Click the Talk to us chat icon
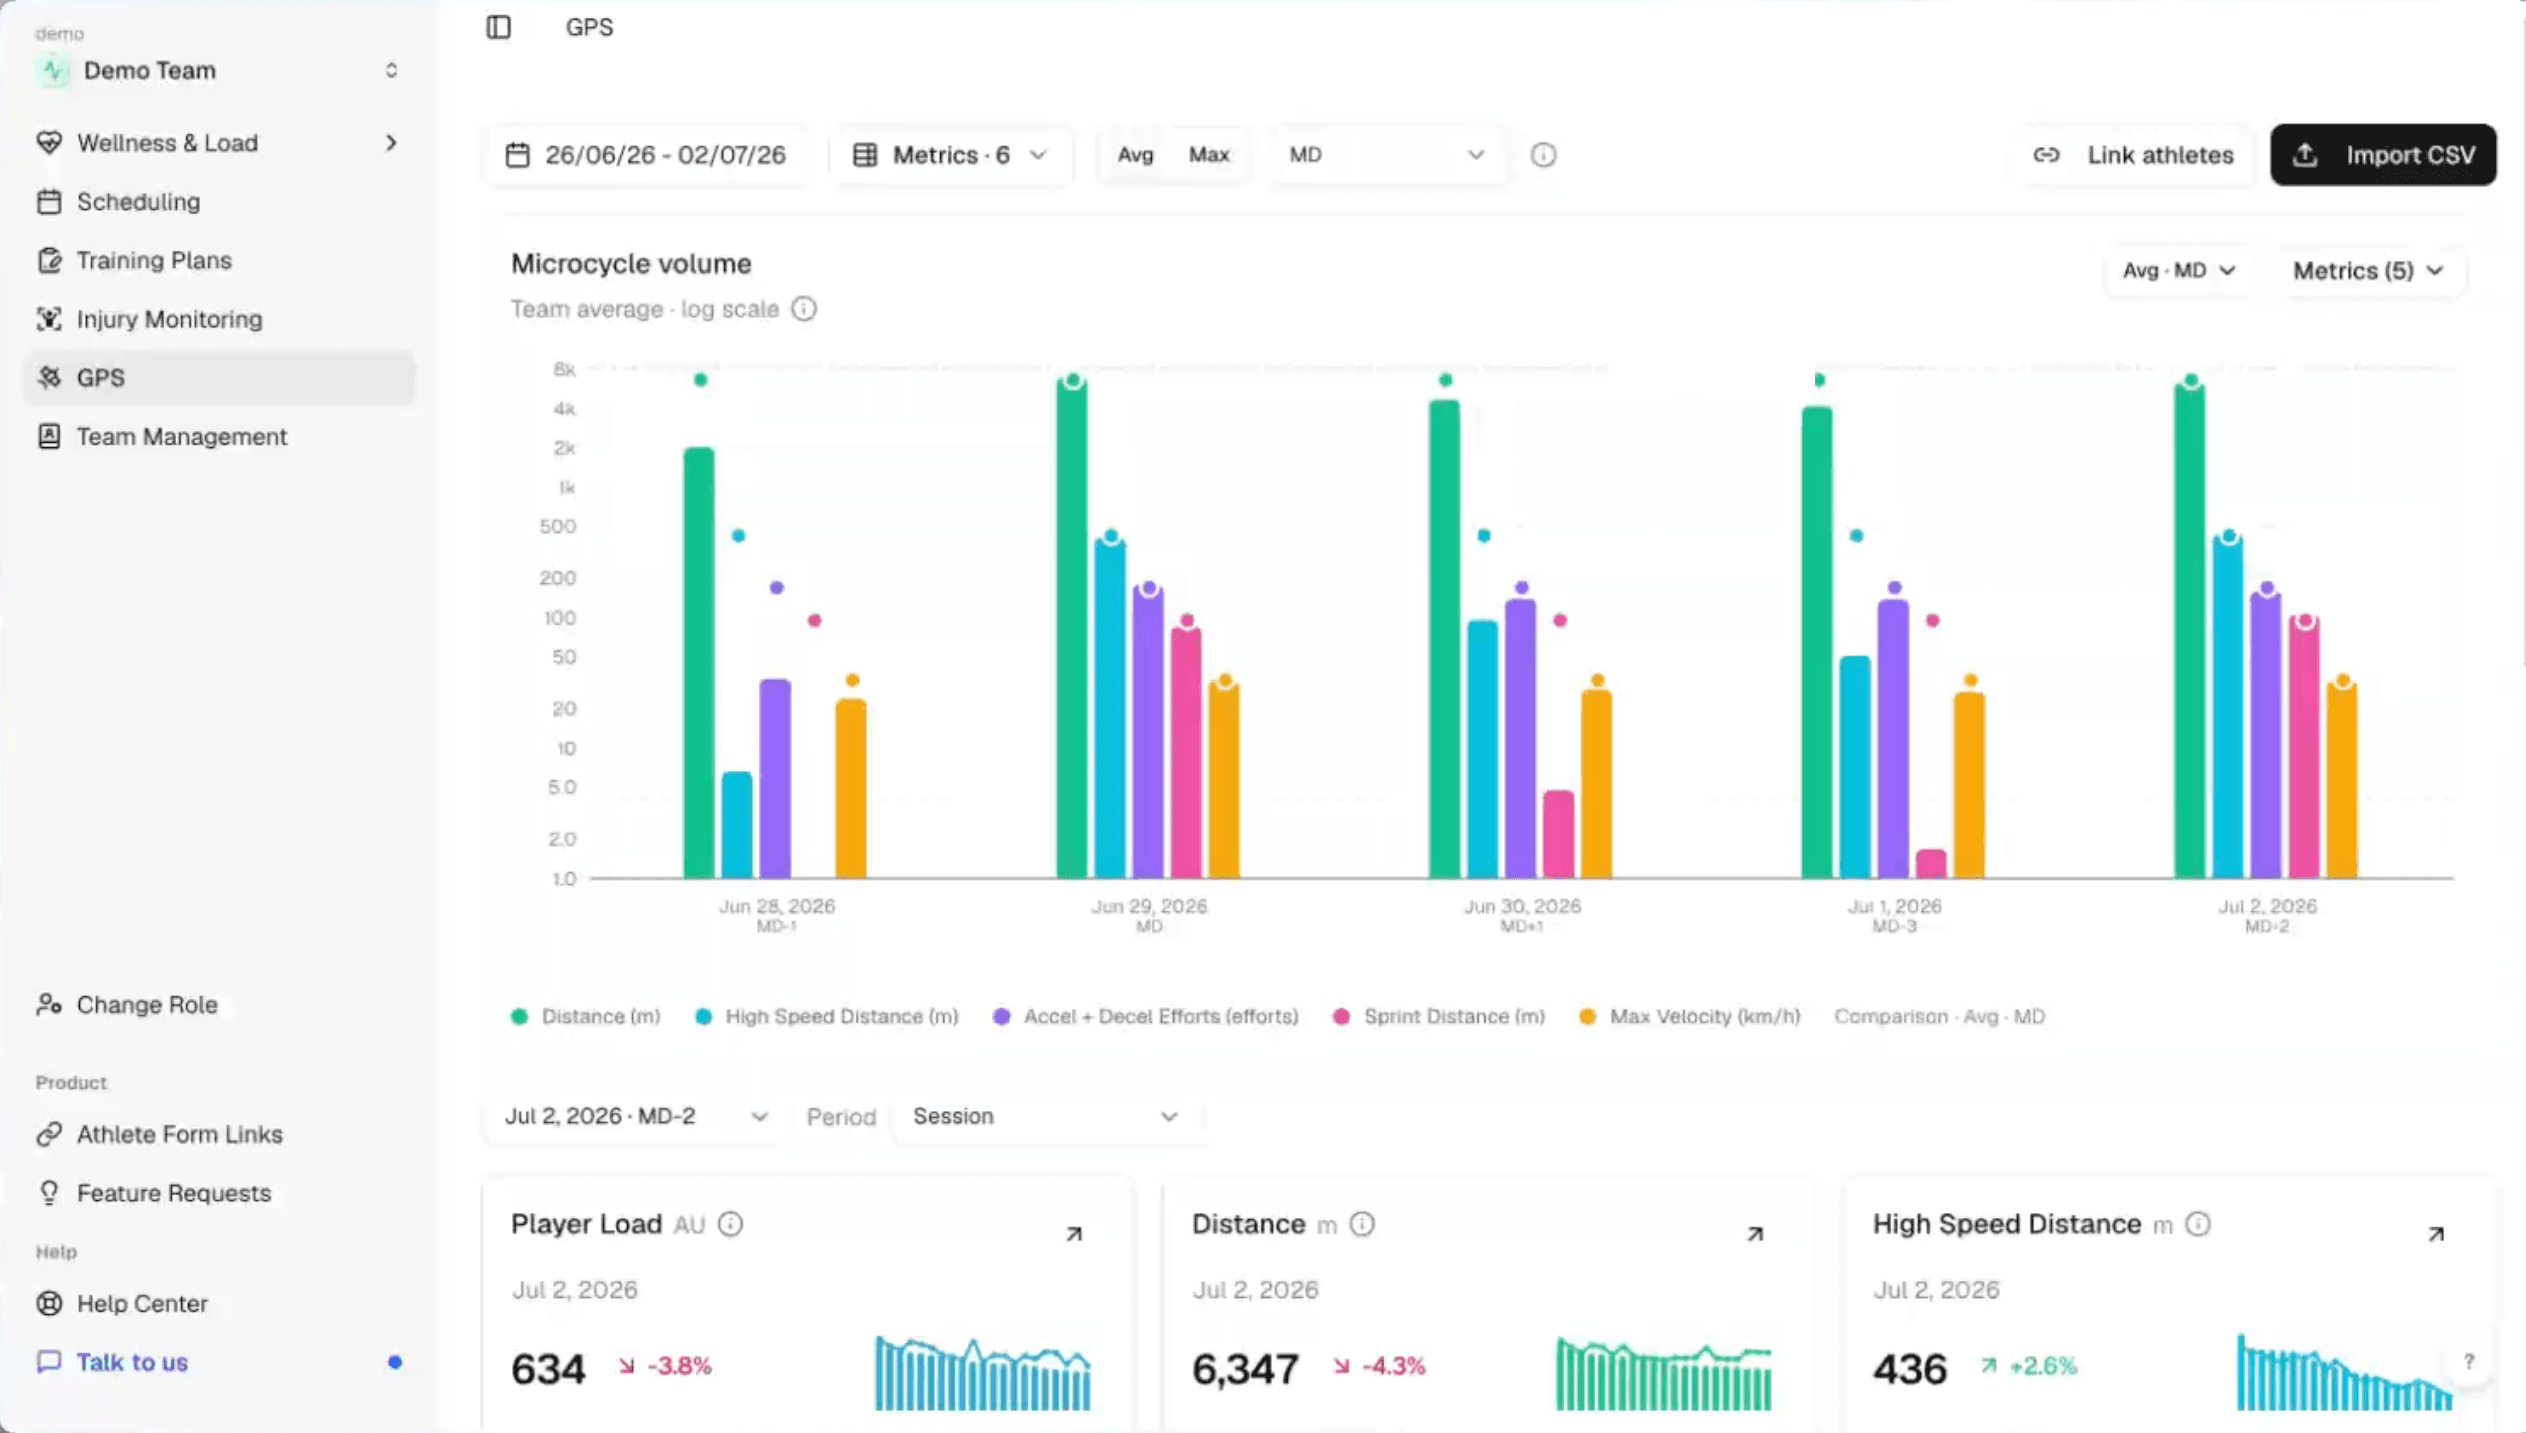The image size is (2526, 1433). point(49,1363)
